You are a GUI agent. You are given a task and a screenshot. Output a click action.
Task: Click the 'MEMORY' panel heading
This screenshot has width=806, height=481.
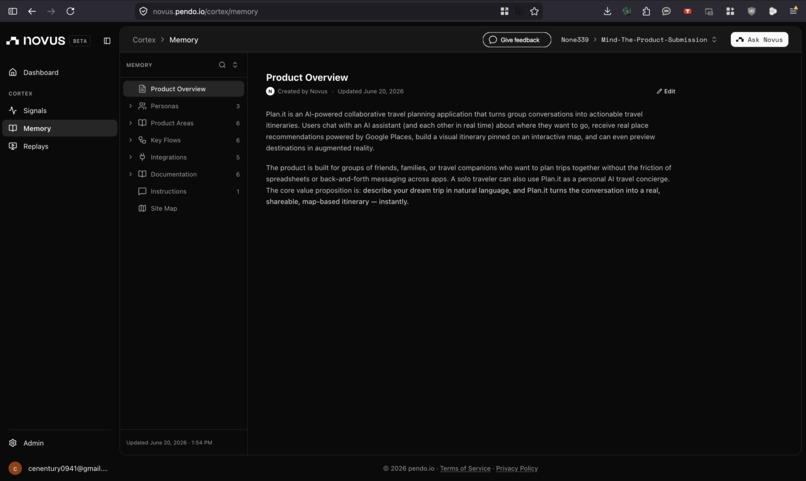tap(139, 65)
